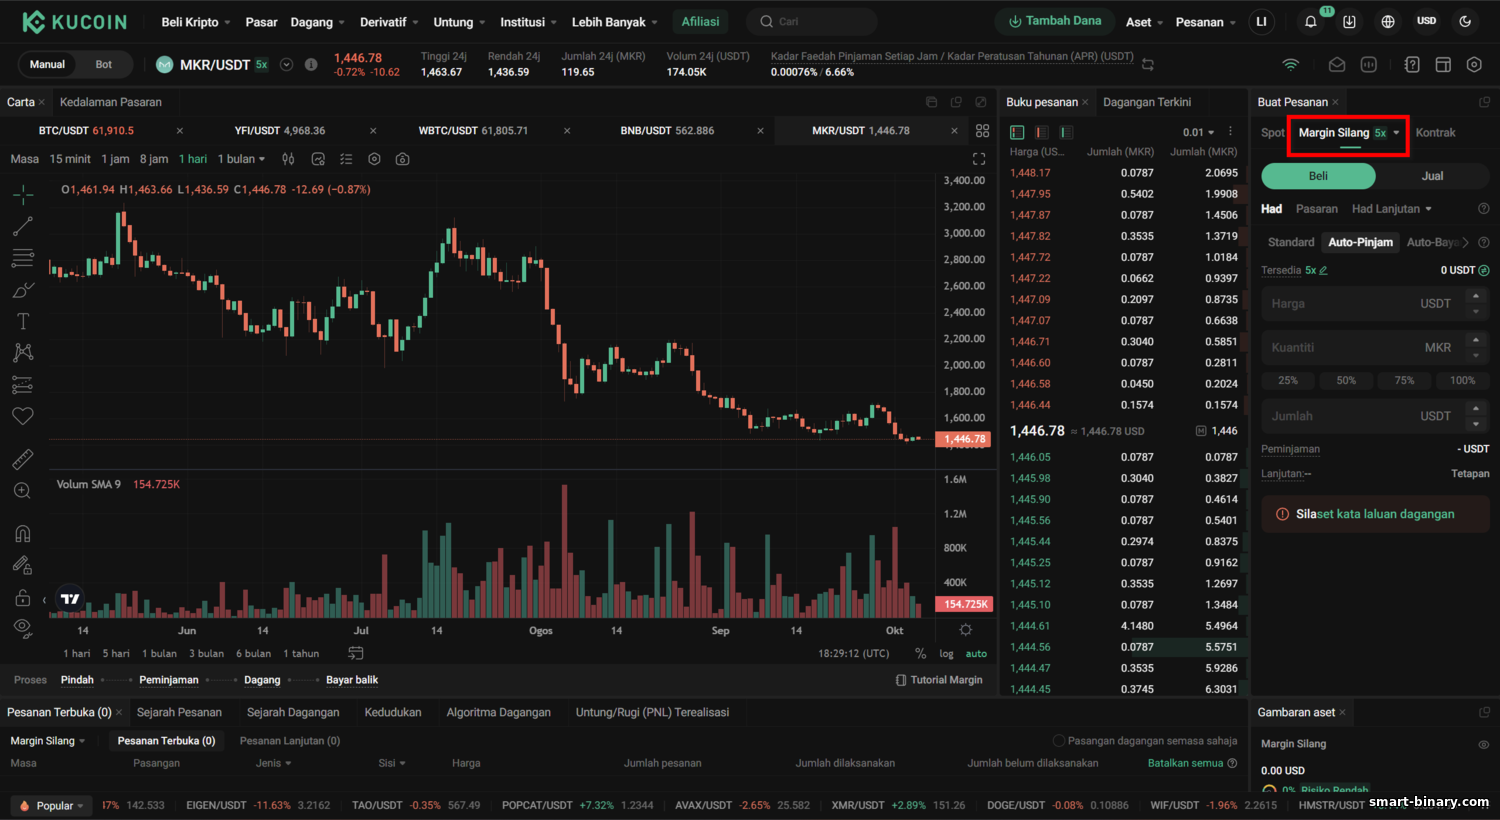The height and width of the screenshot is (820, 1500).
Task: Open the grid layout icon beside tabs
Action: pos(983,131)
